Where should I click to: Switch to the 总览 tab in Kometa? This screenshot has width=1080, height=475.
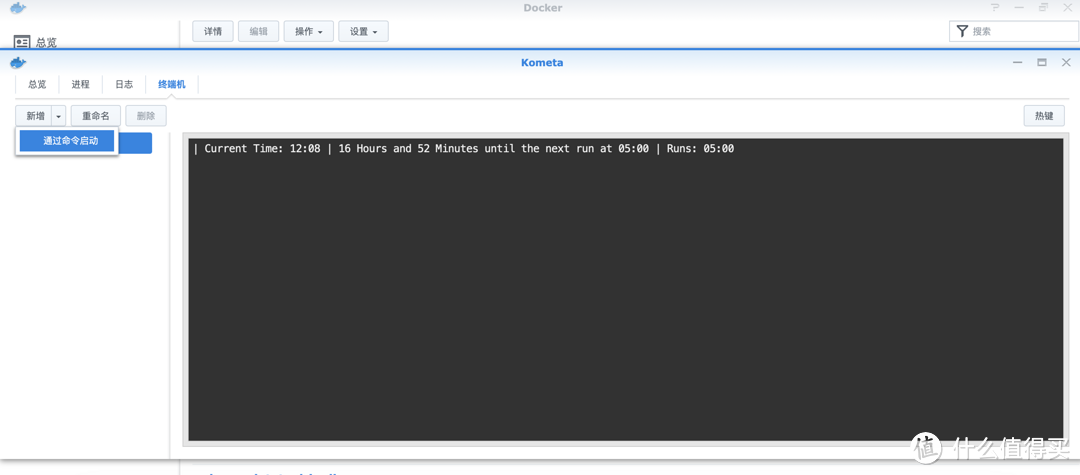tap(37, 85)
